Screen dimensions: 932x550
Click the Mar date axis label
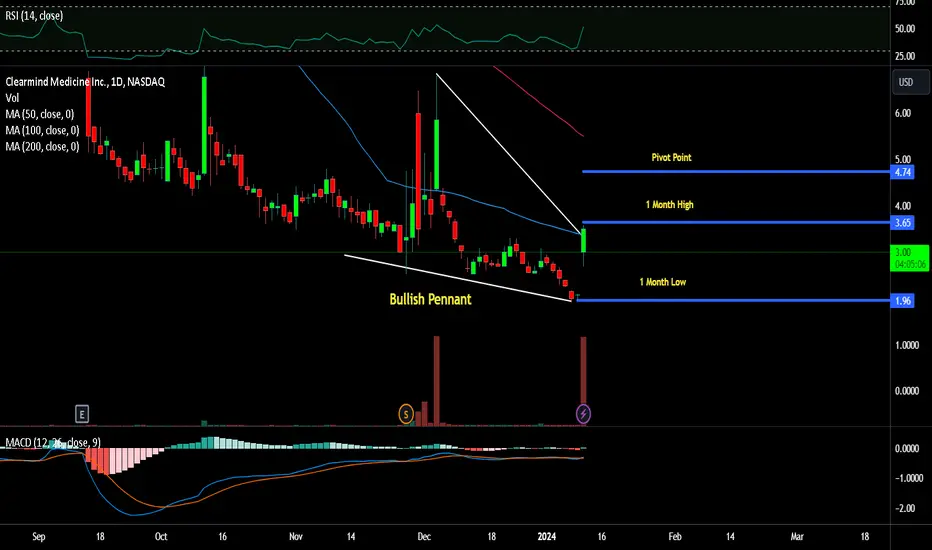(796, 536)
